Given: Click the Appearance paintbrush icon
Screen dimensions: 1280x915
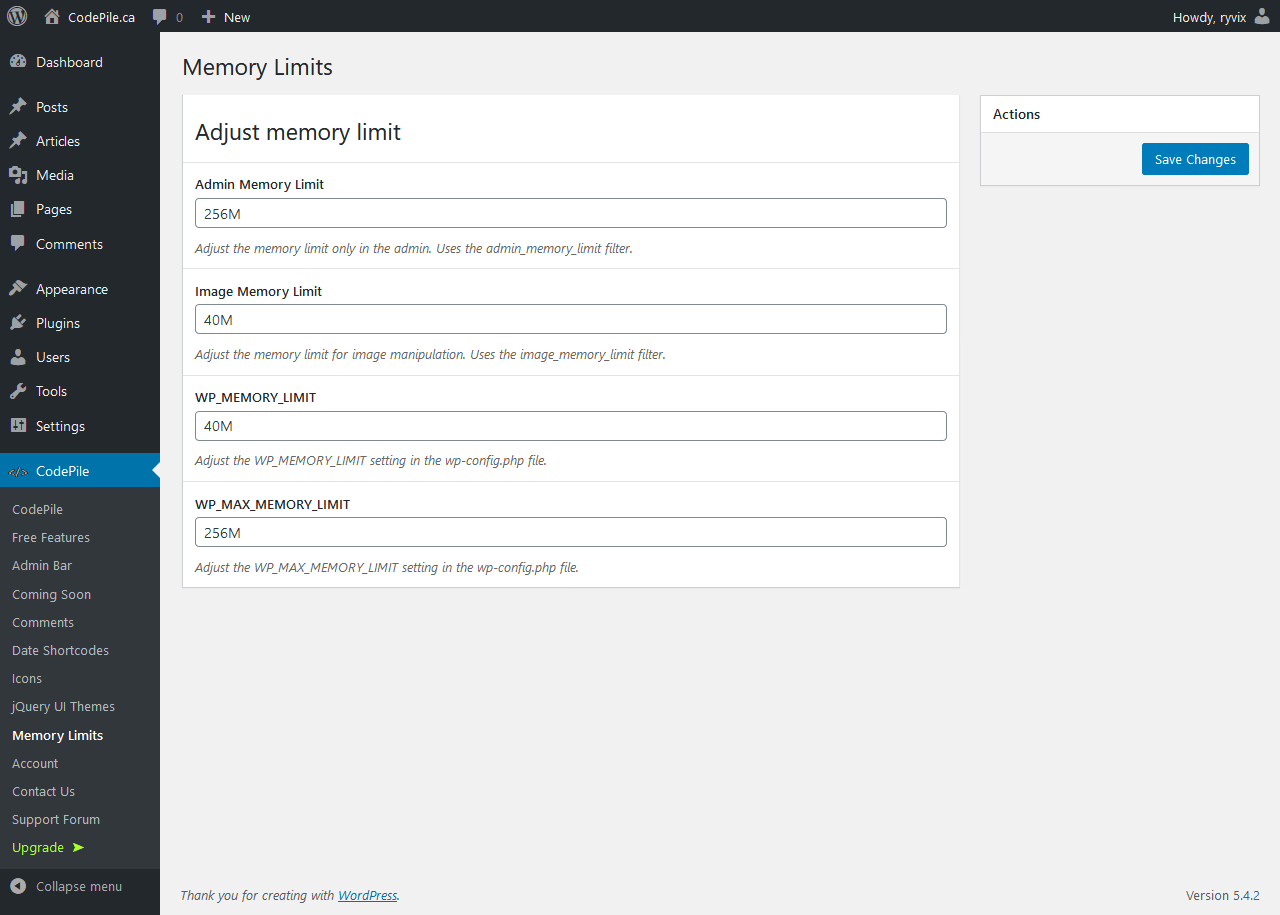Looking at the screenshot, I should 18,289.
